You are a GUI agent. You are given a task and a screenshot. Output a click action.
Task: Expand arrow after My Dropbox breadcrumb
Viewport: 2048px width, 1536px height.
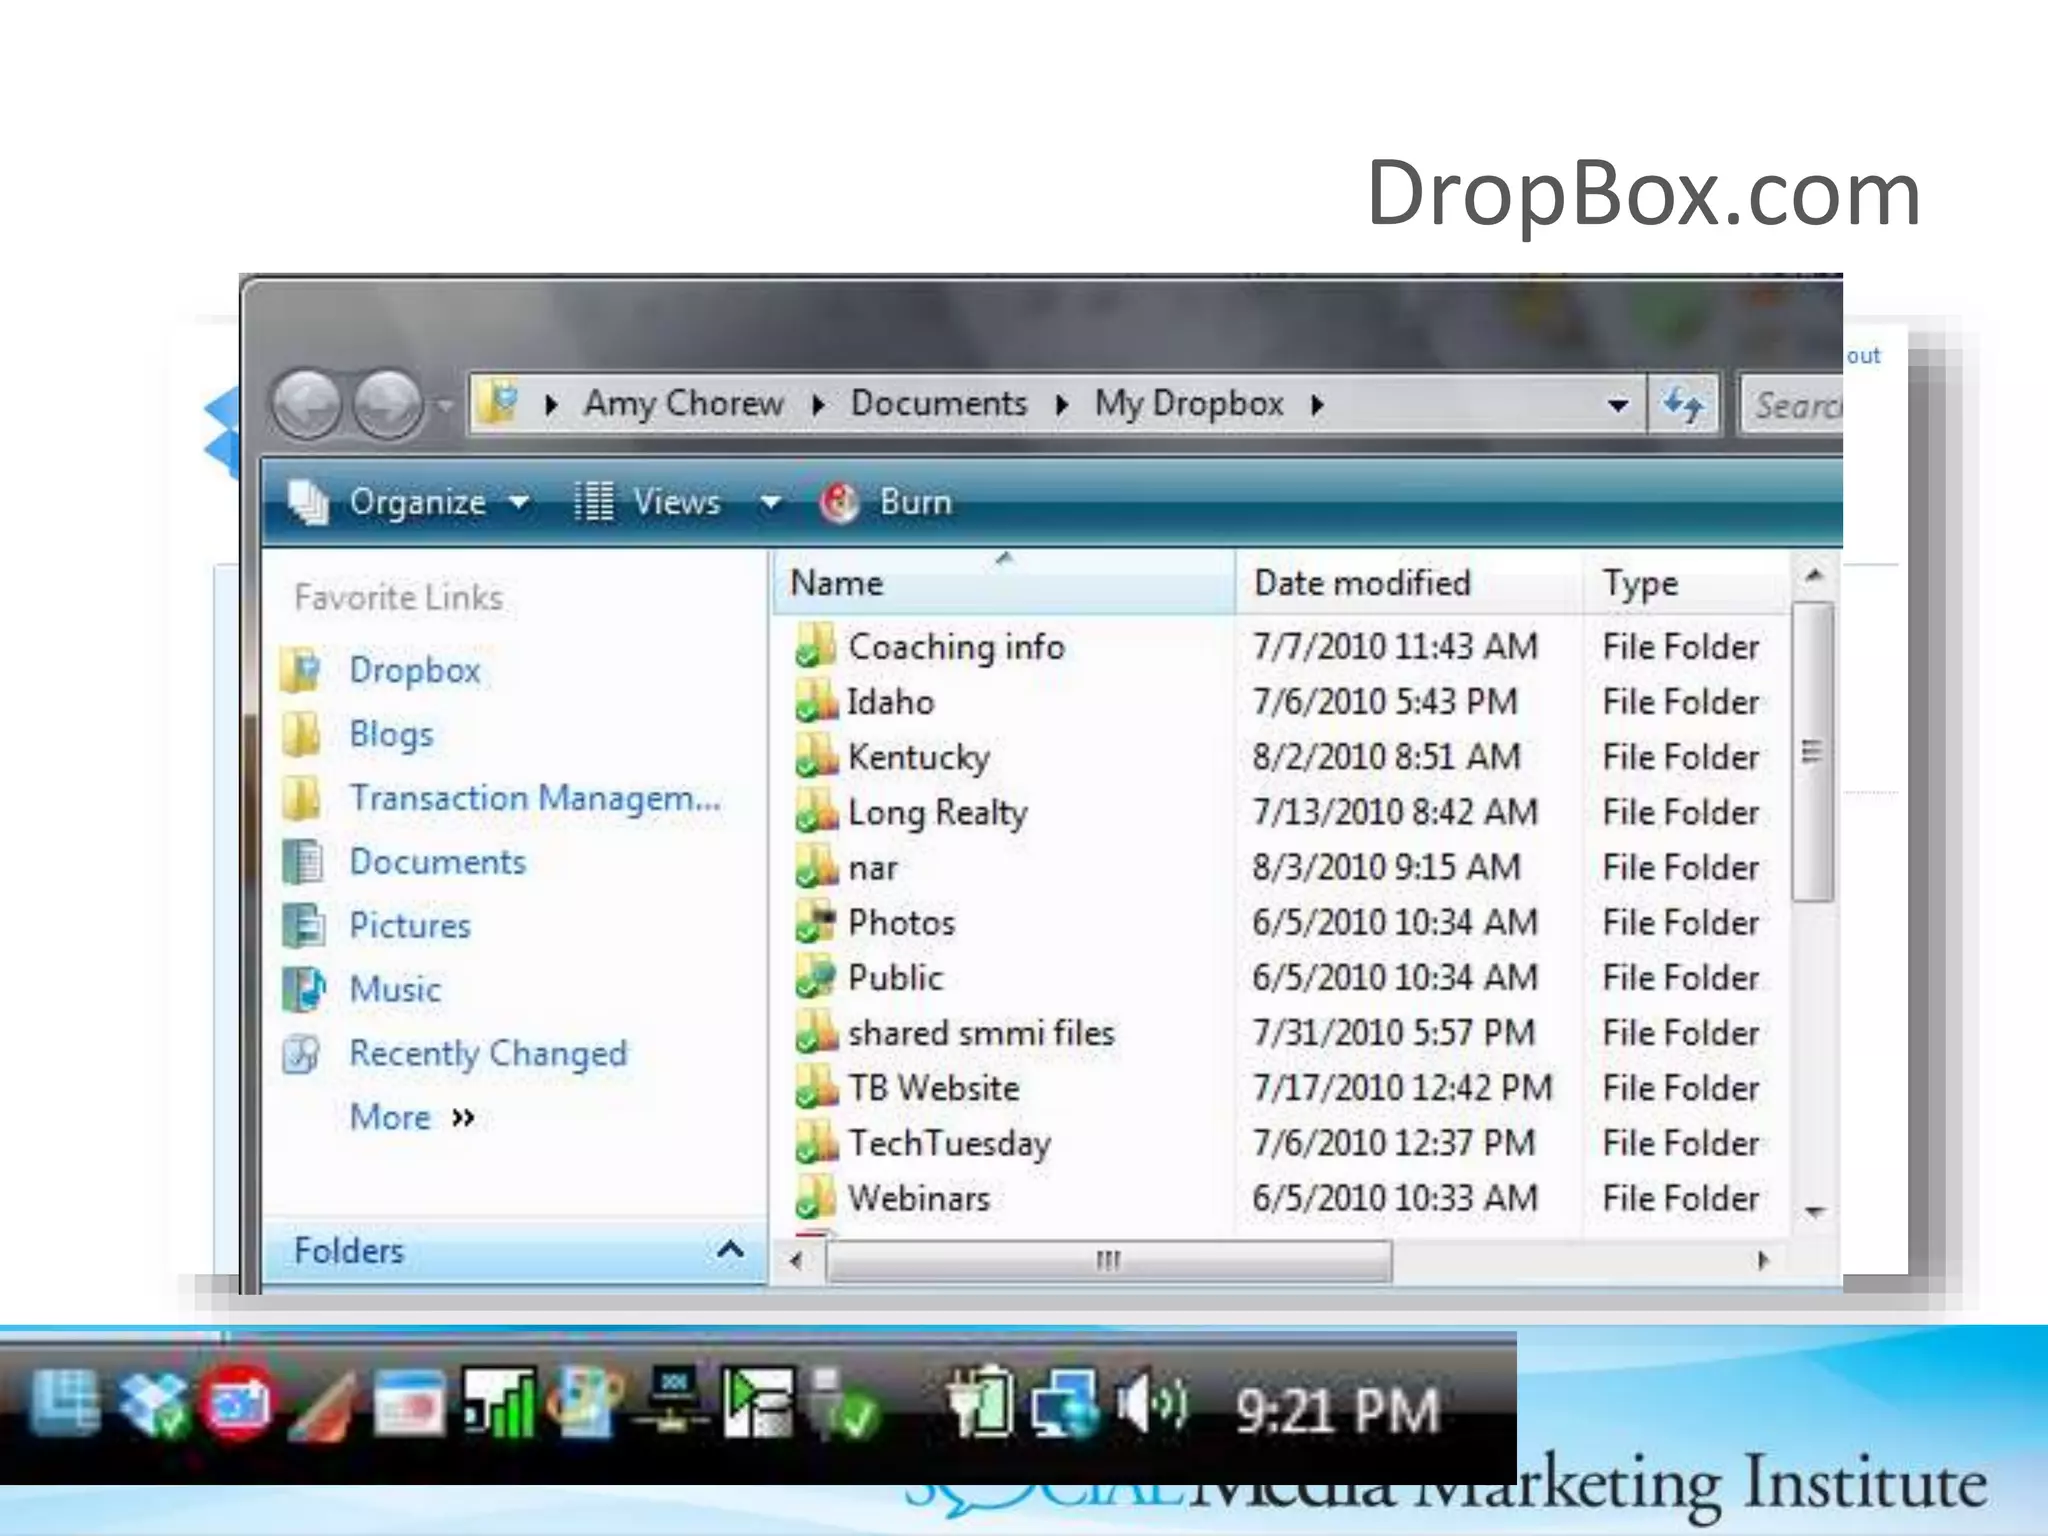click(1317, 405)
